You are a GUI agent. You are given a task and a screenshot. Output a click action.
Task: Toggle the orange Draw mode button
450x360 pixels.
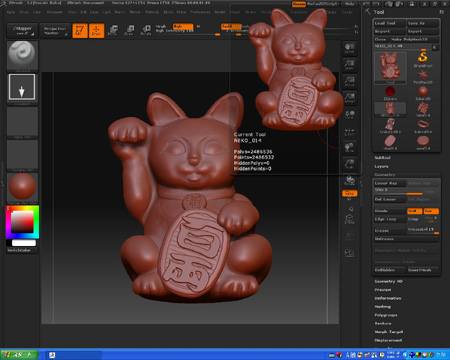coord(97,30)
